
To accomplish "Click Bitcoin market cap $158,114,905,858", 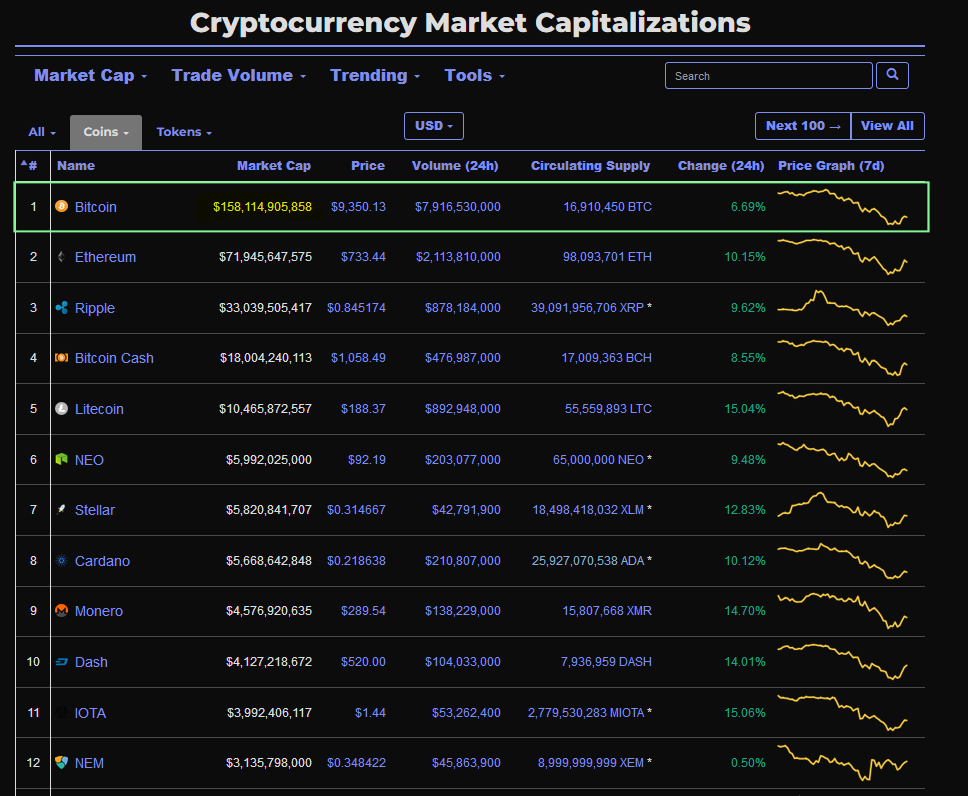I will pos(262,207).
